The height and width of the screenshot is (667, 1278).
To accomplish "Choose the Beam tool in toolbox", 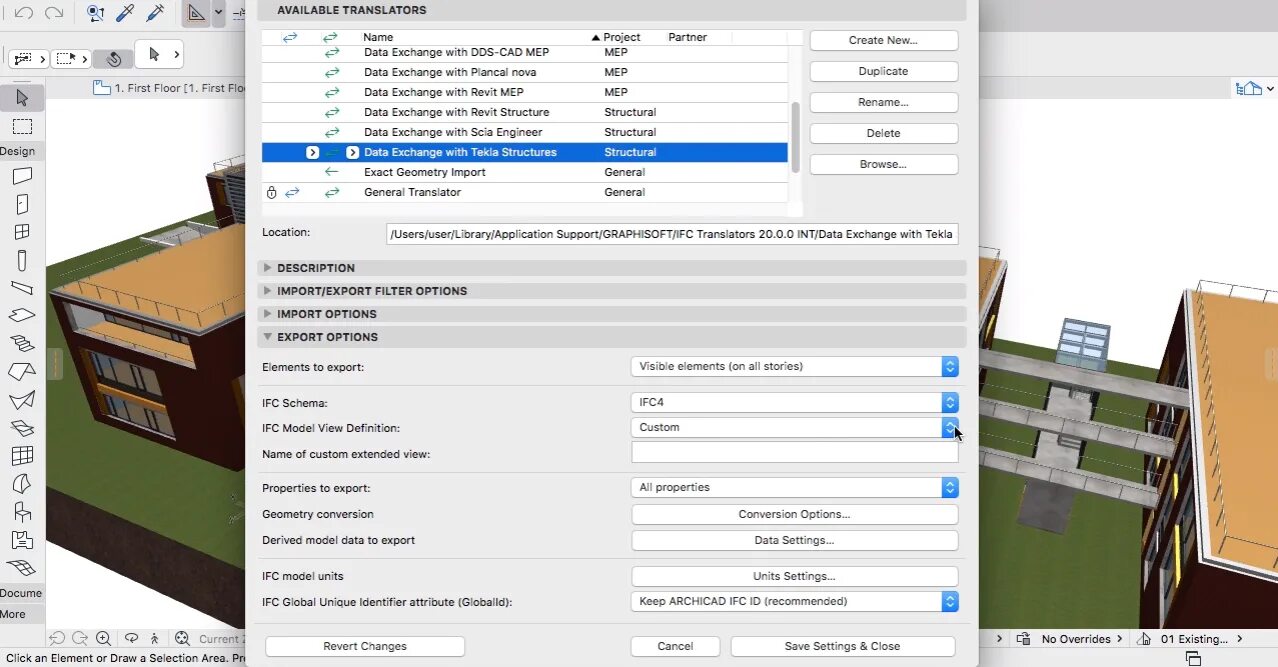I will [x=22, y=288].
